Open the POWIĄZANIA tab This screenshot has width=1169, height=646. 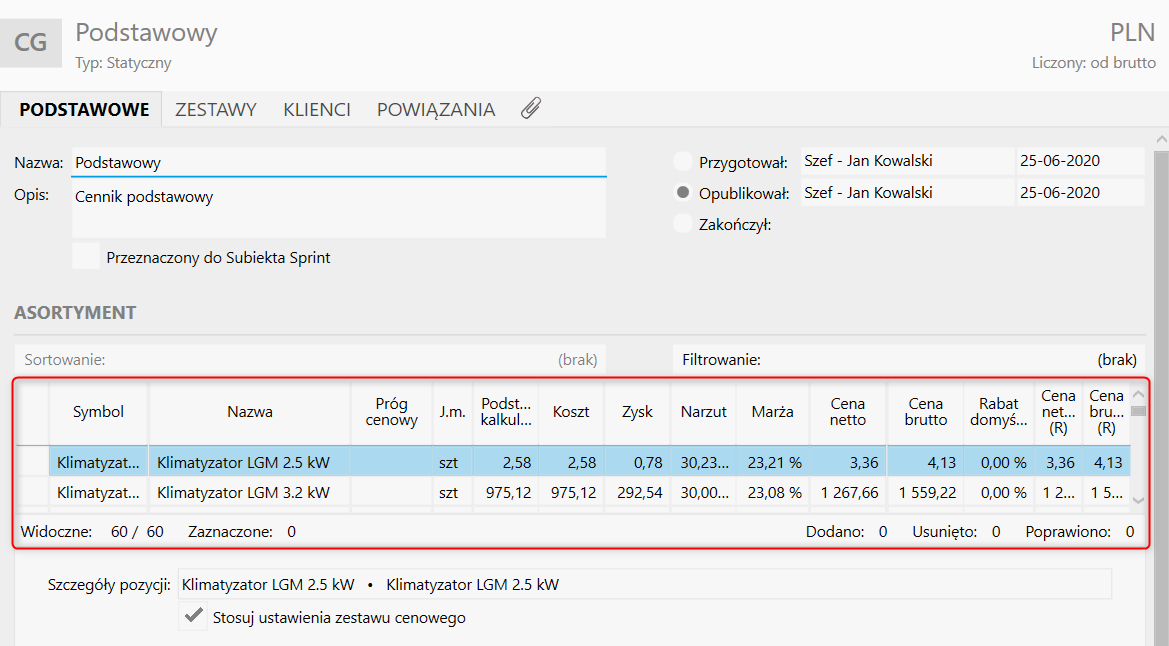pyautogui.click(x=436, y=110)
